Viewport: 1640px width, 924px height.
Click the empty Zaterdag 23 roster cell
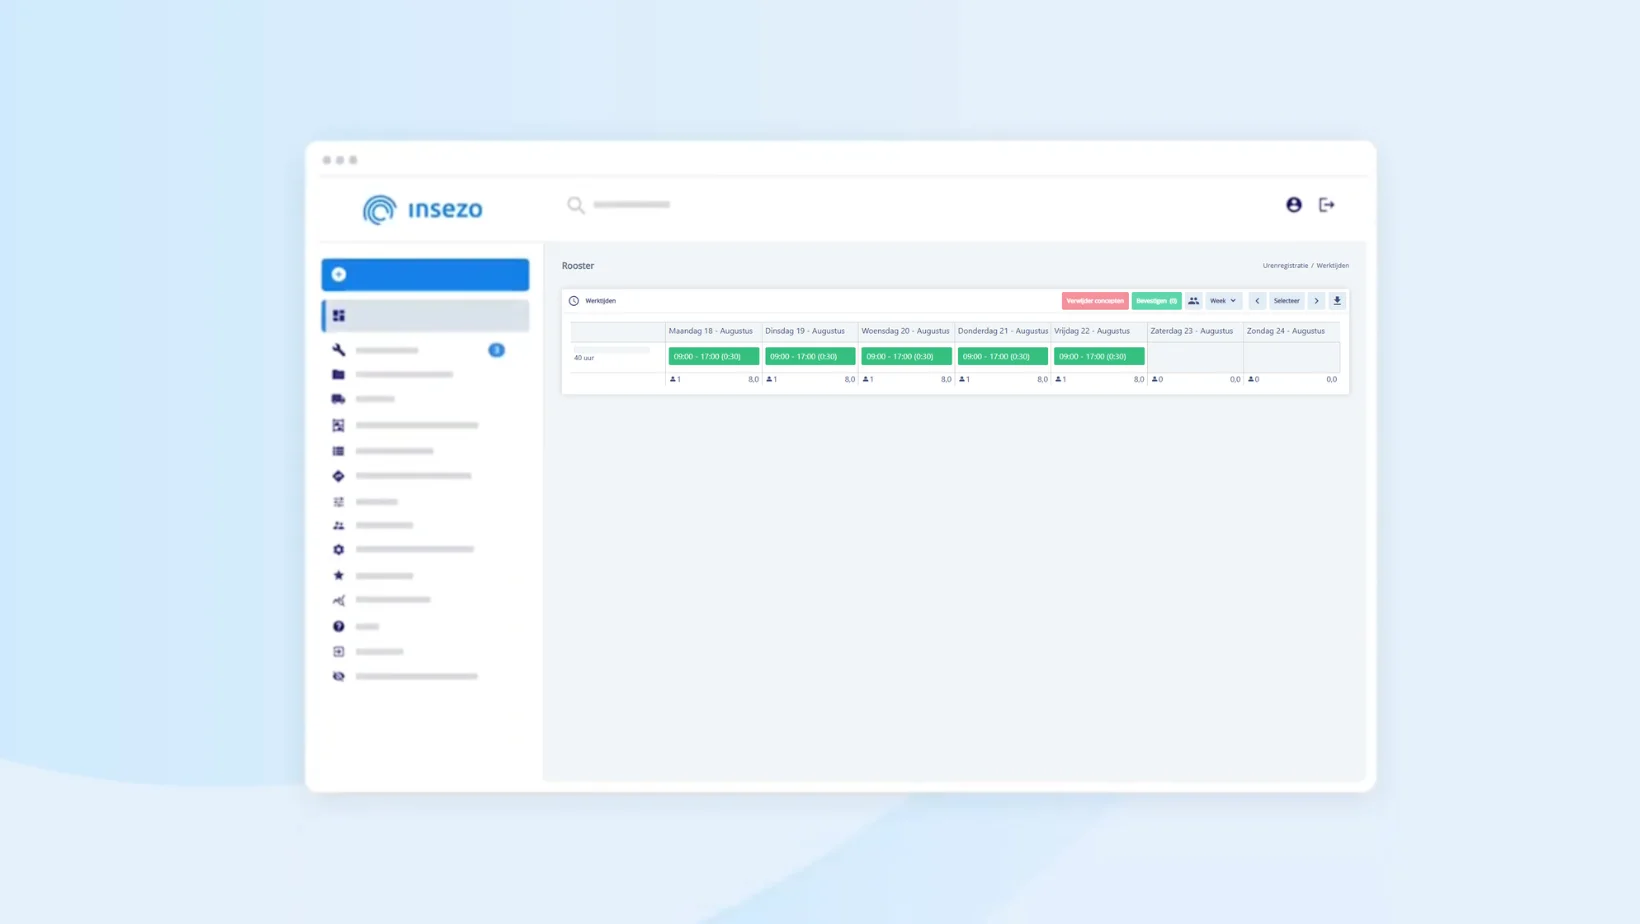(1195, 357)
